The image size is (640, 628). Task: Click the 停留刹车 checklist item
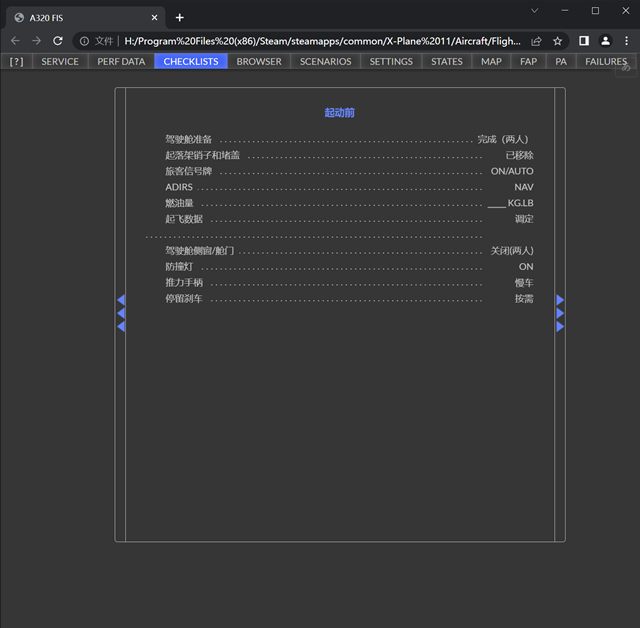(184, 298)
